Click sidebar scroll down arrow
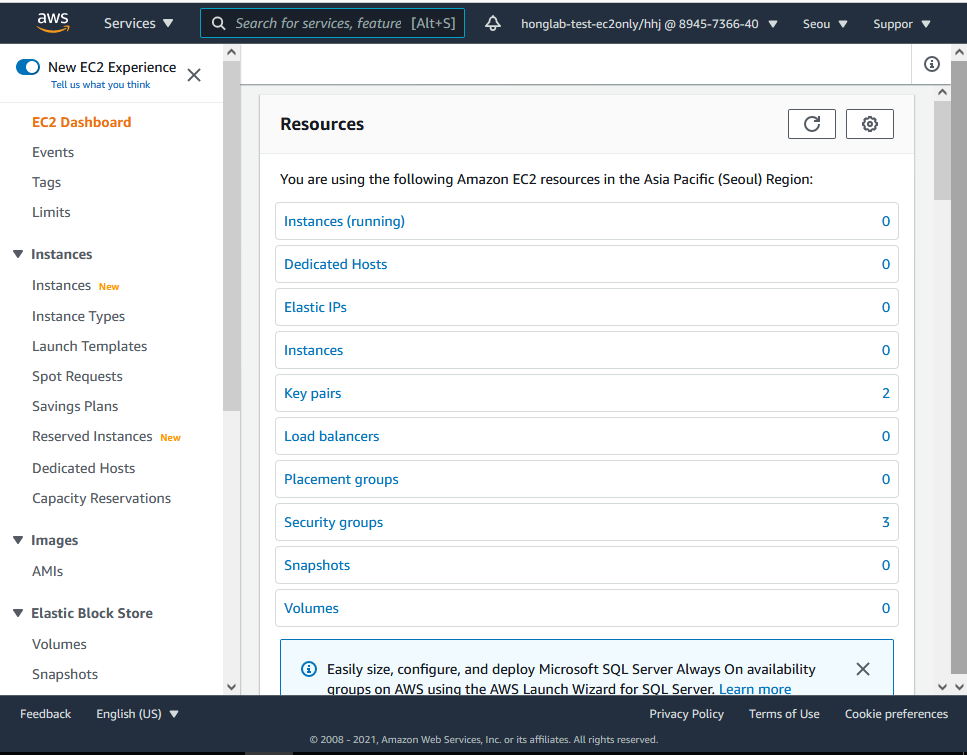967x755 pixels. pyautogui.click(x=231, y=687)
